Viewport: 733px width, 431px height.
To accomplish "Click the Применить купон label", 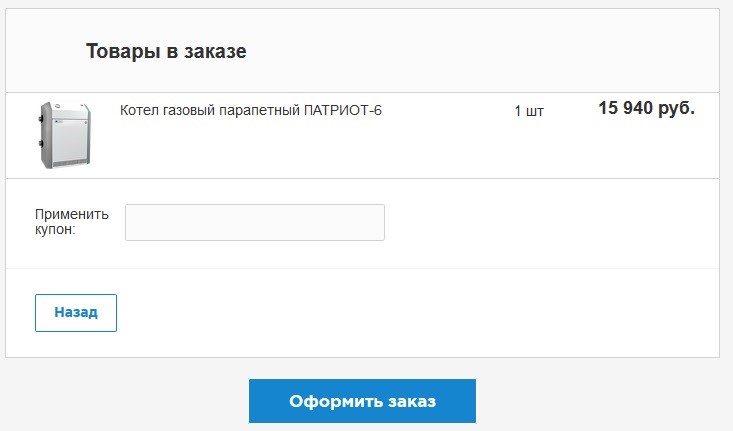I will coord(72,222).
